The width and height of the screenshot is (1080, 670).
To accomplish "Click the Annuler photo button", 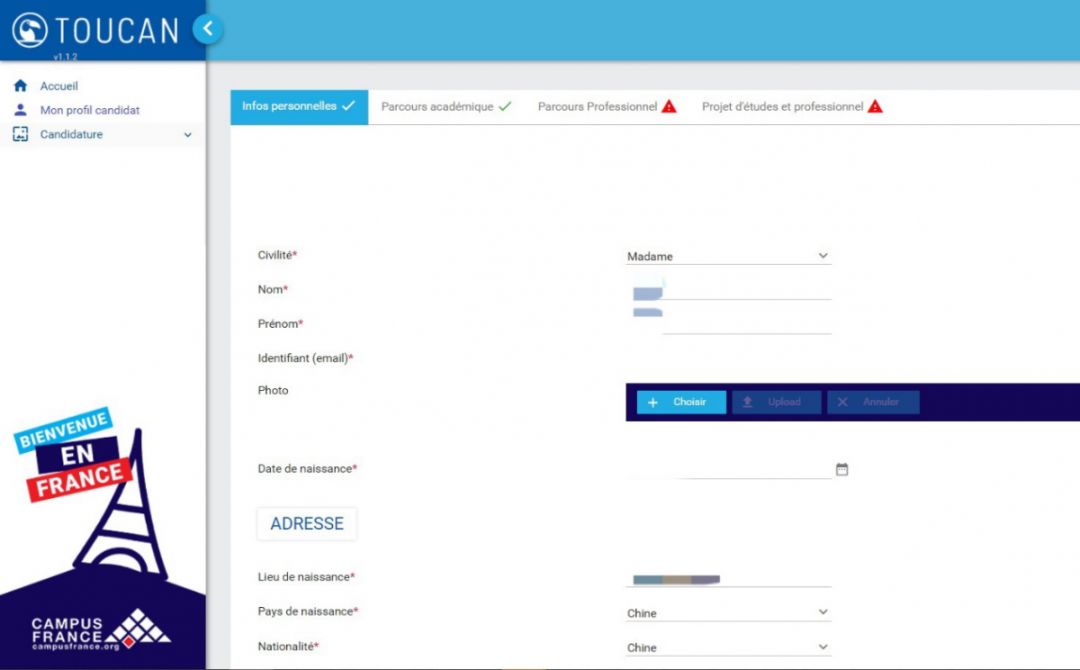I will (872, 402).
